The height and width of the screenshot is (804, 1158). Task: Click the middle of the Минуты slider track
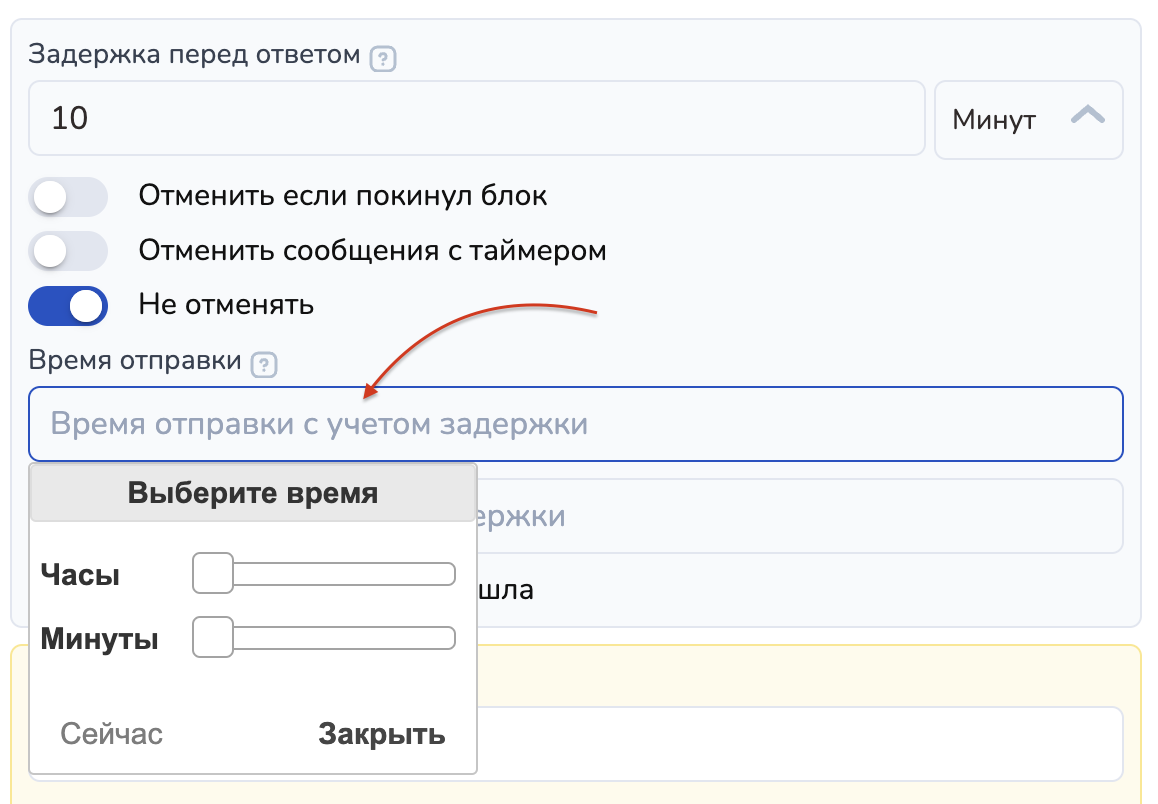(x=324, y=638)
